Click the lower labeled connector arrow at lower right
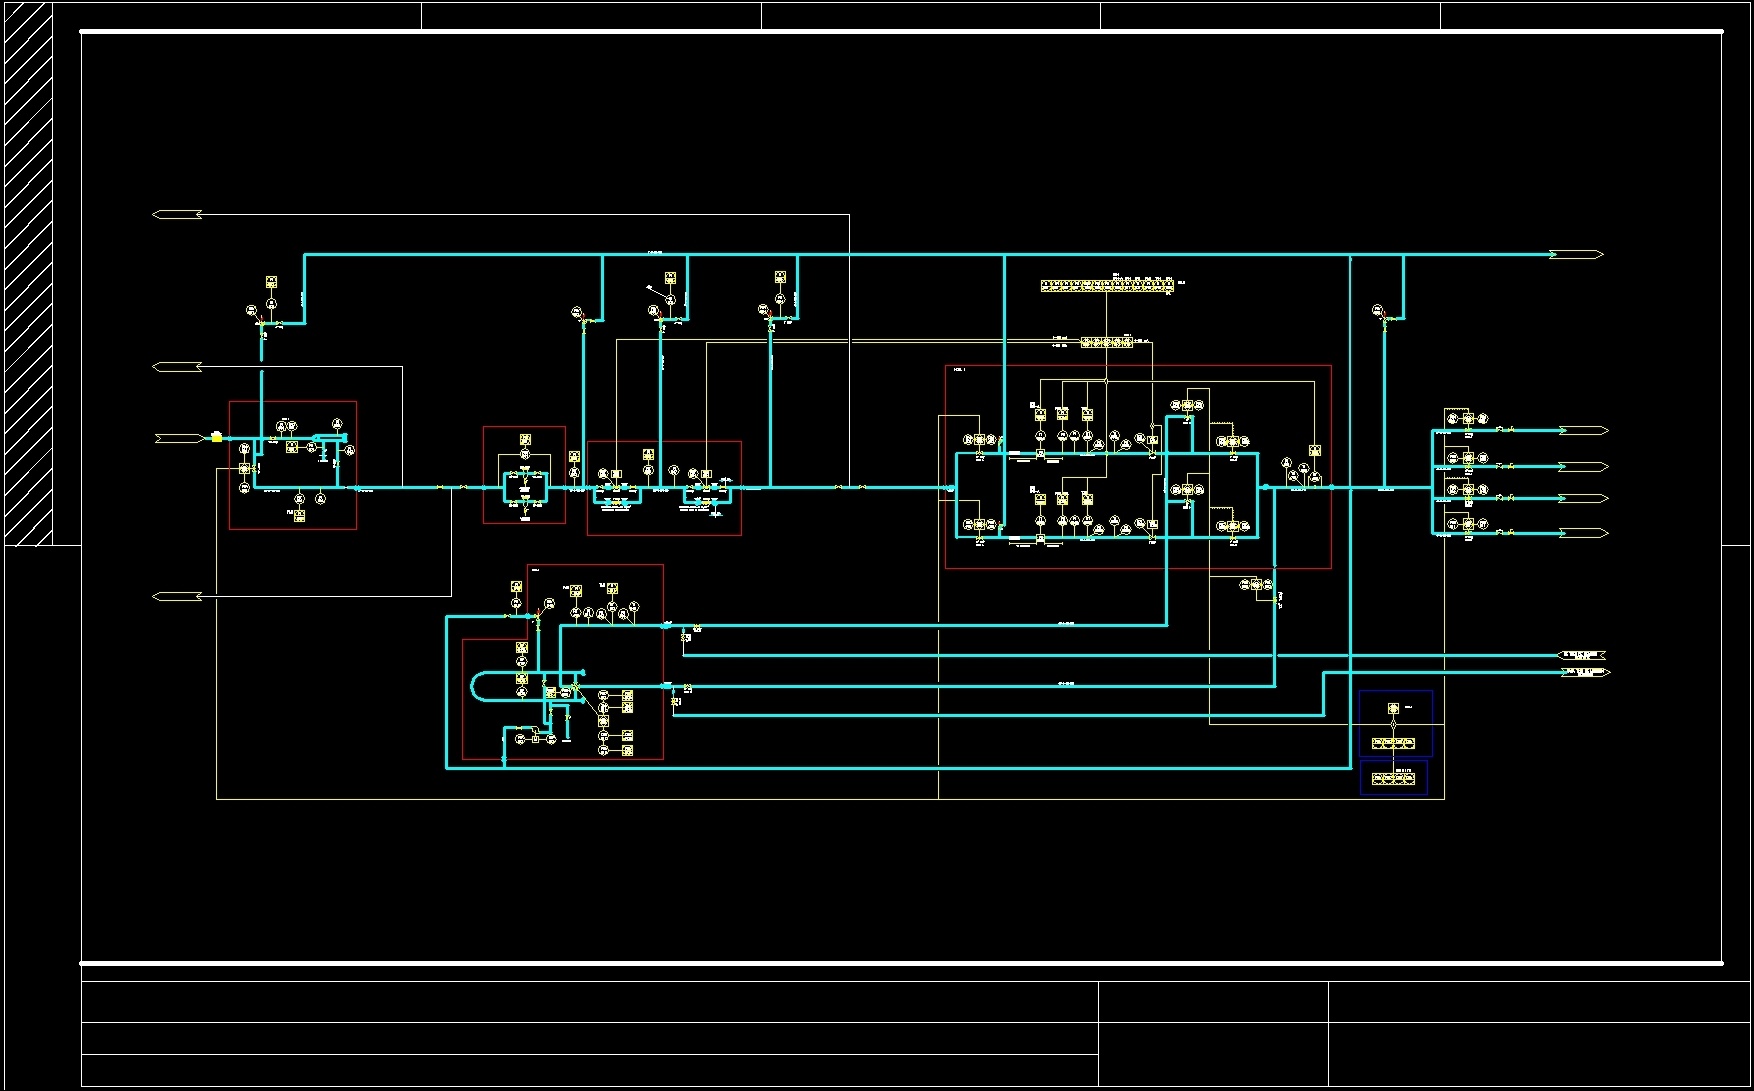 coord(1585,672)
